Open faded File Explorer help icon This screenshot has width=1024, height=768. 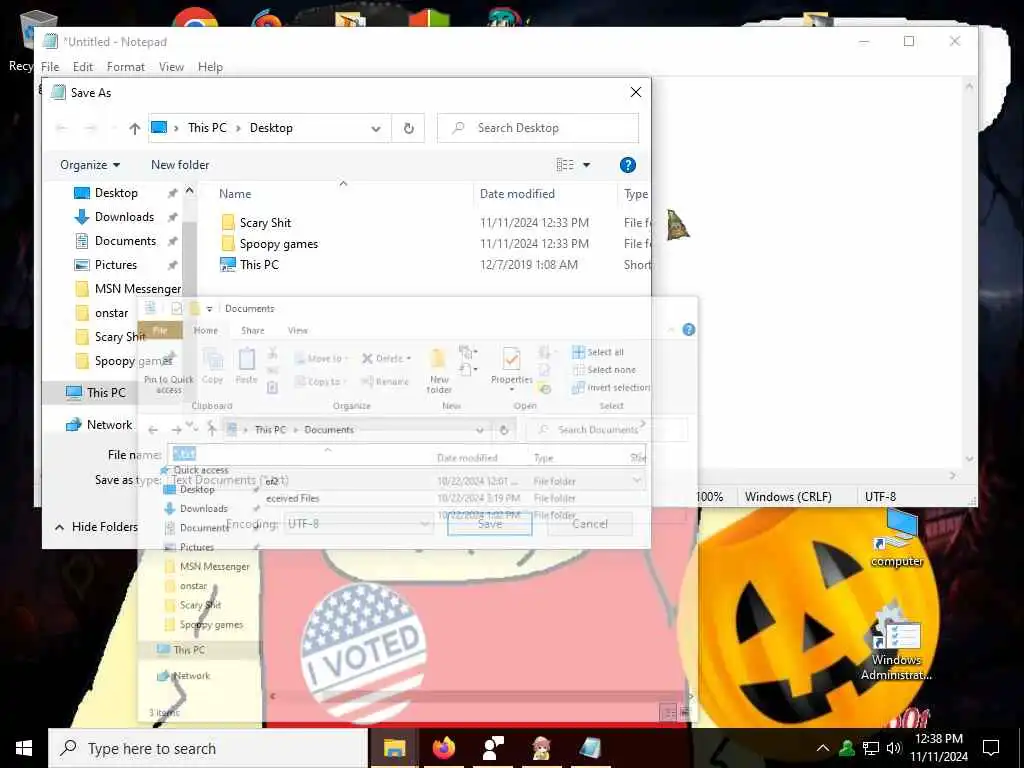[x=688, y=330]
